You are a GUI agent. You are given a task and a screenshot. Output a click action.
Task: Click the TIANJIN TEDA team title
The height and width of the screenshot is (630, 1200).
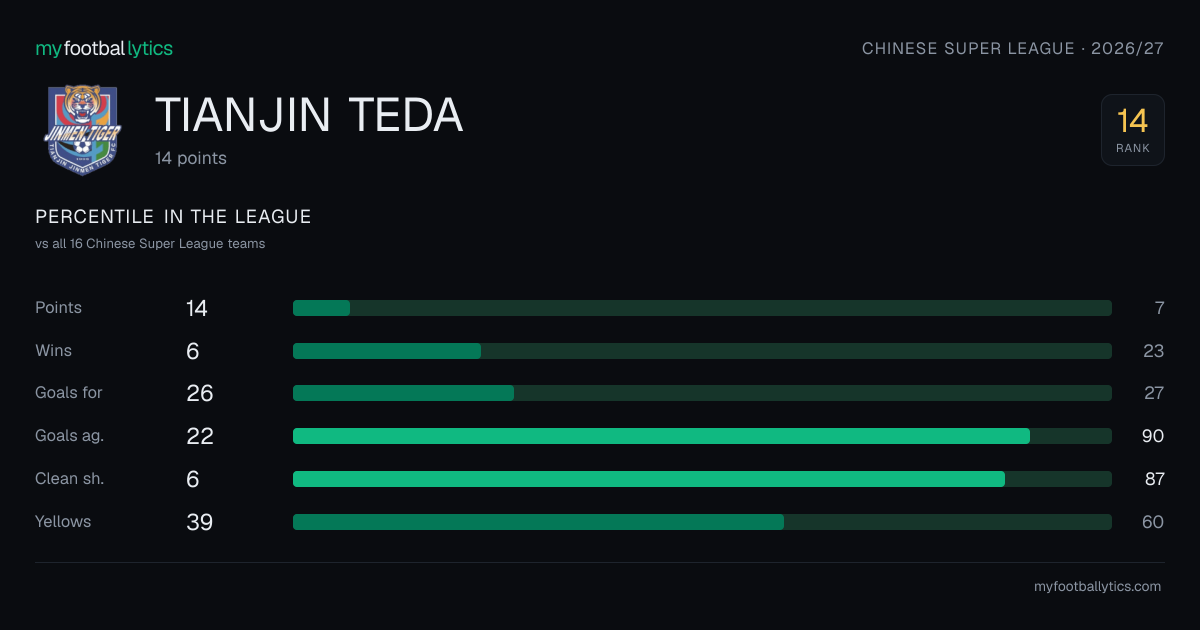tap(309, 116)
